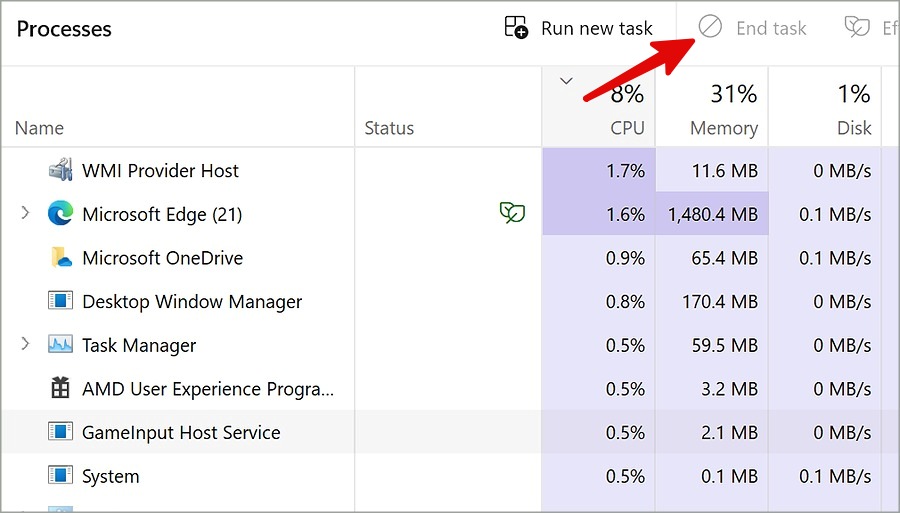This screenshot has width=900, height=513.
Task: Click the GameInput Host Service icon
Action: 61,433
